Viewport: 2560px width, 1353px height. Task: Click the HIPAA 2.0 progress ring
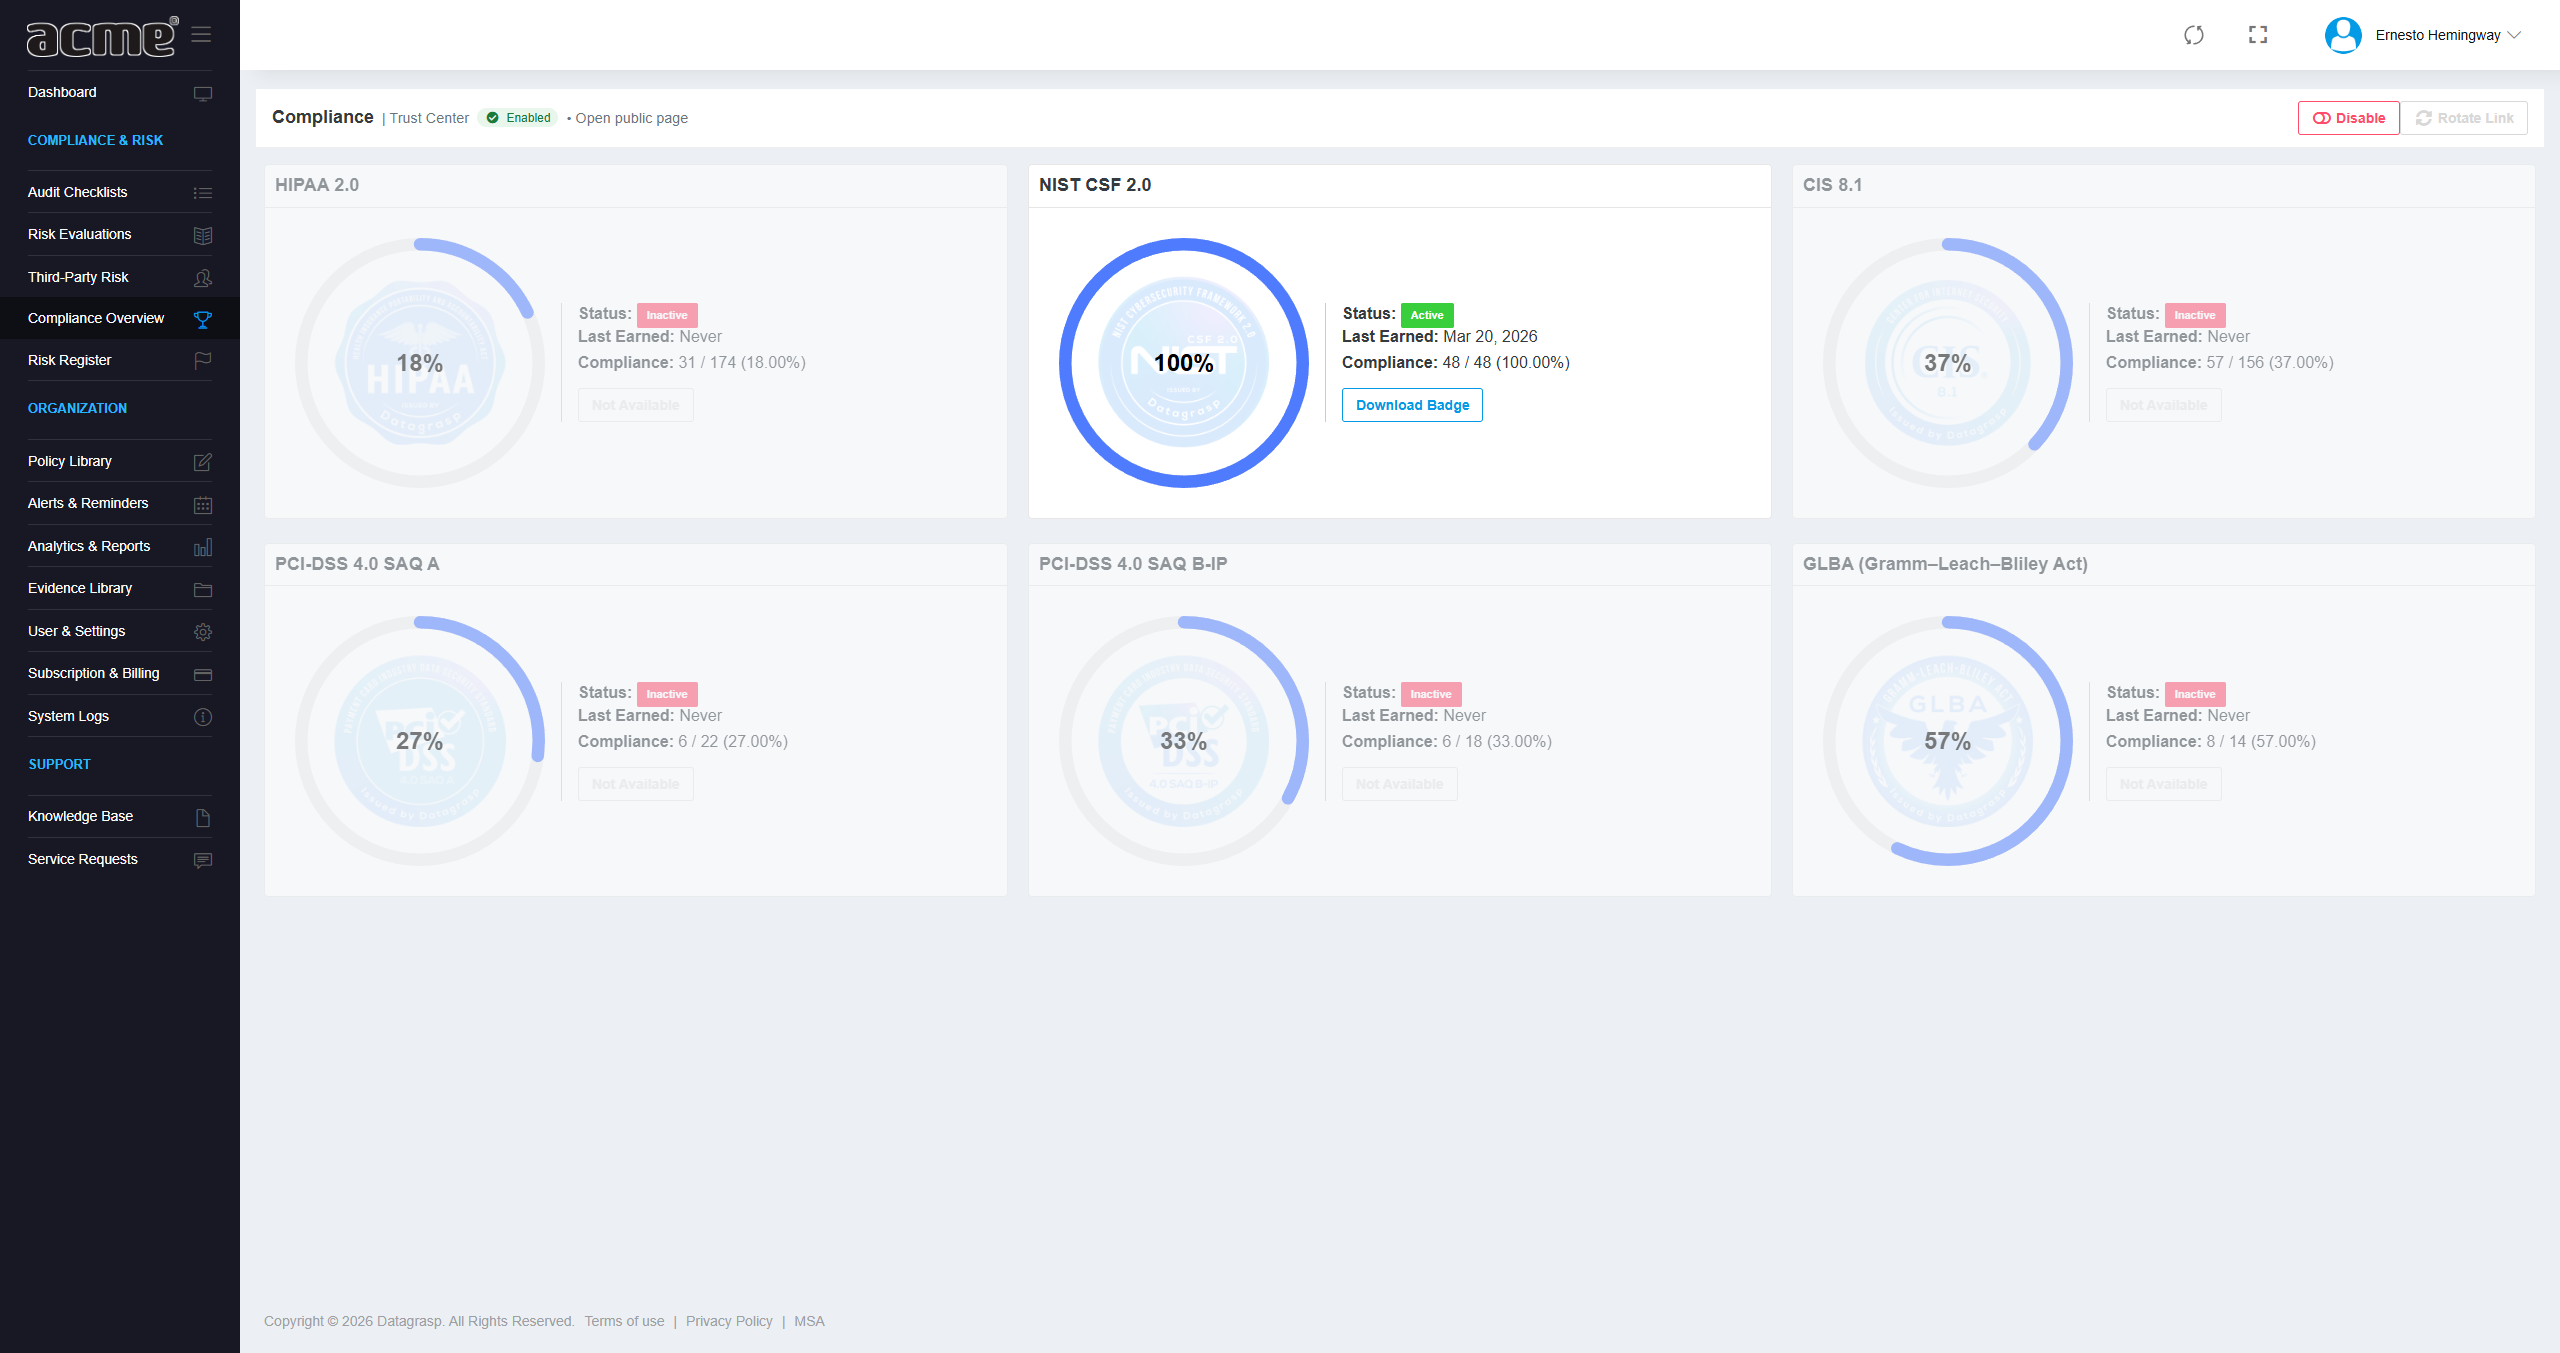coord(420,363)
